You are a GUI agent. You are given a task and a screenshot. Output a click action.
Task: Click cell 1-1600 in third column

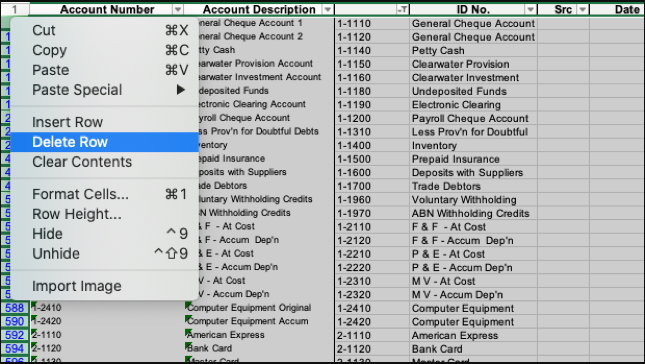(x=372, y=173)
